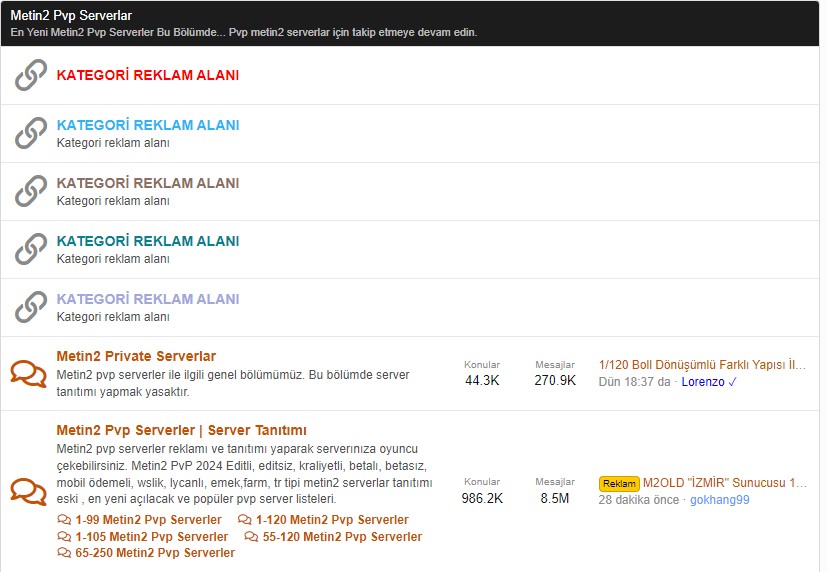This screenshot has height=572, width=827.
Task: Click the 986.2K Konular count
Action: (482, 498)
